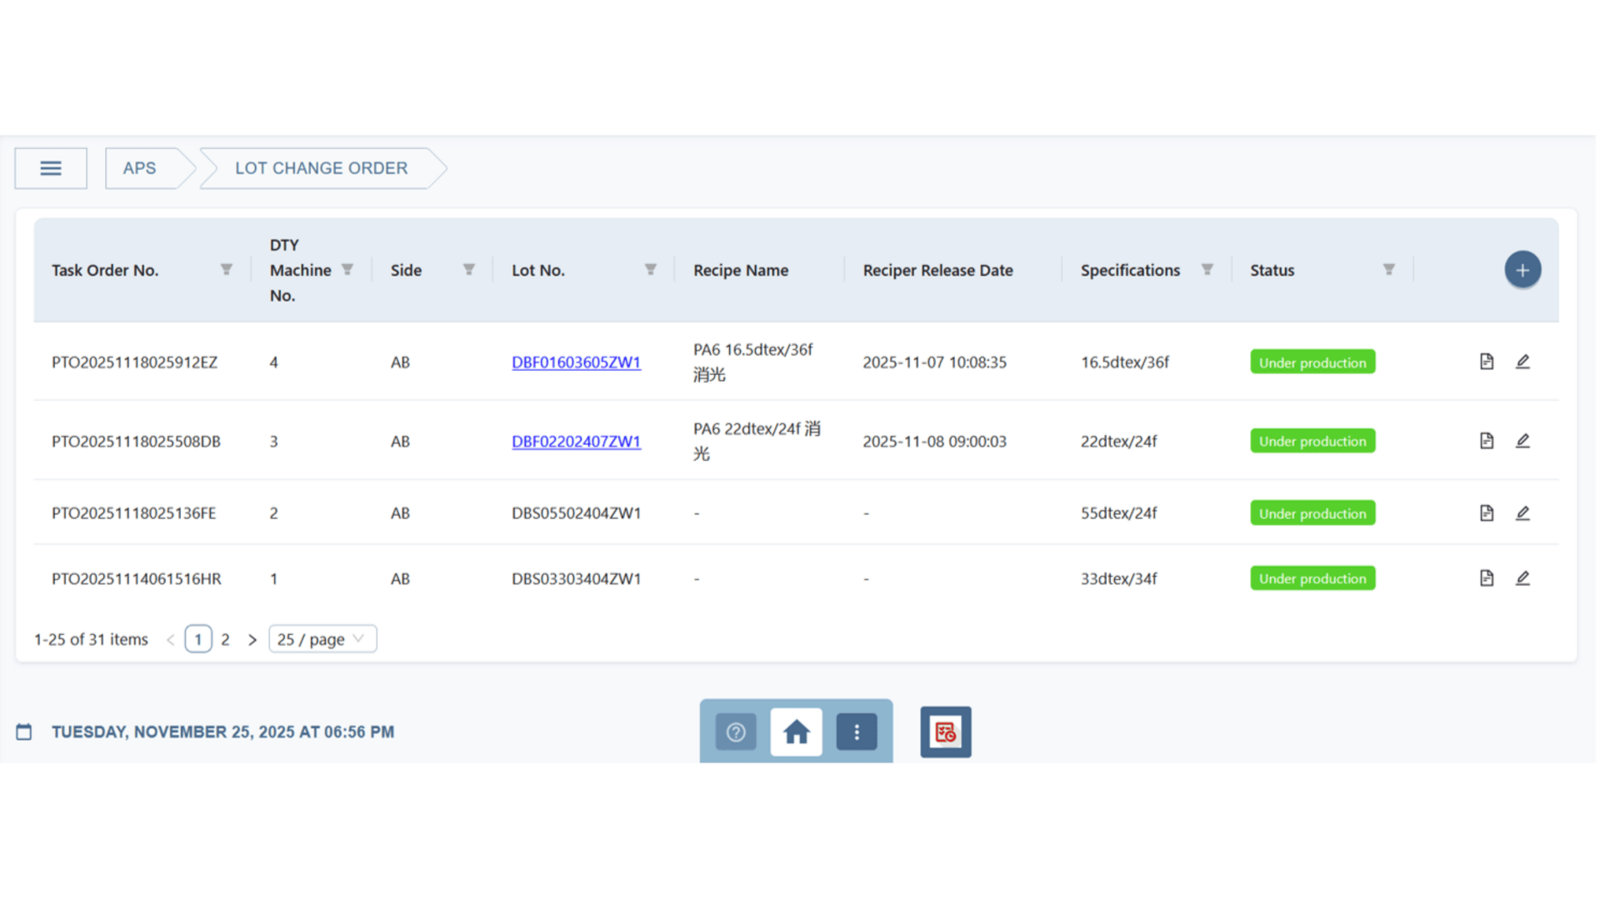
Task: Go to home via house icon
Action: coord(796,732)
